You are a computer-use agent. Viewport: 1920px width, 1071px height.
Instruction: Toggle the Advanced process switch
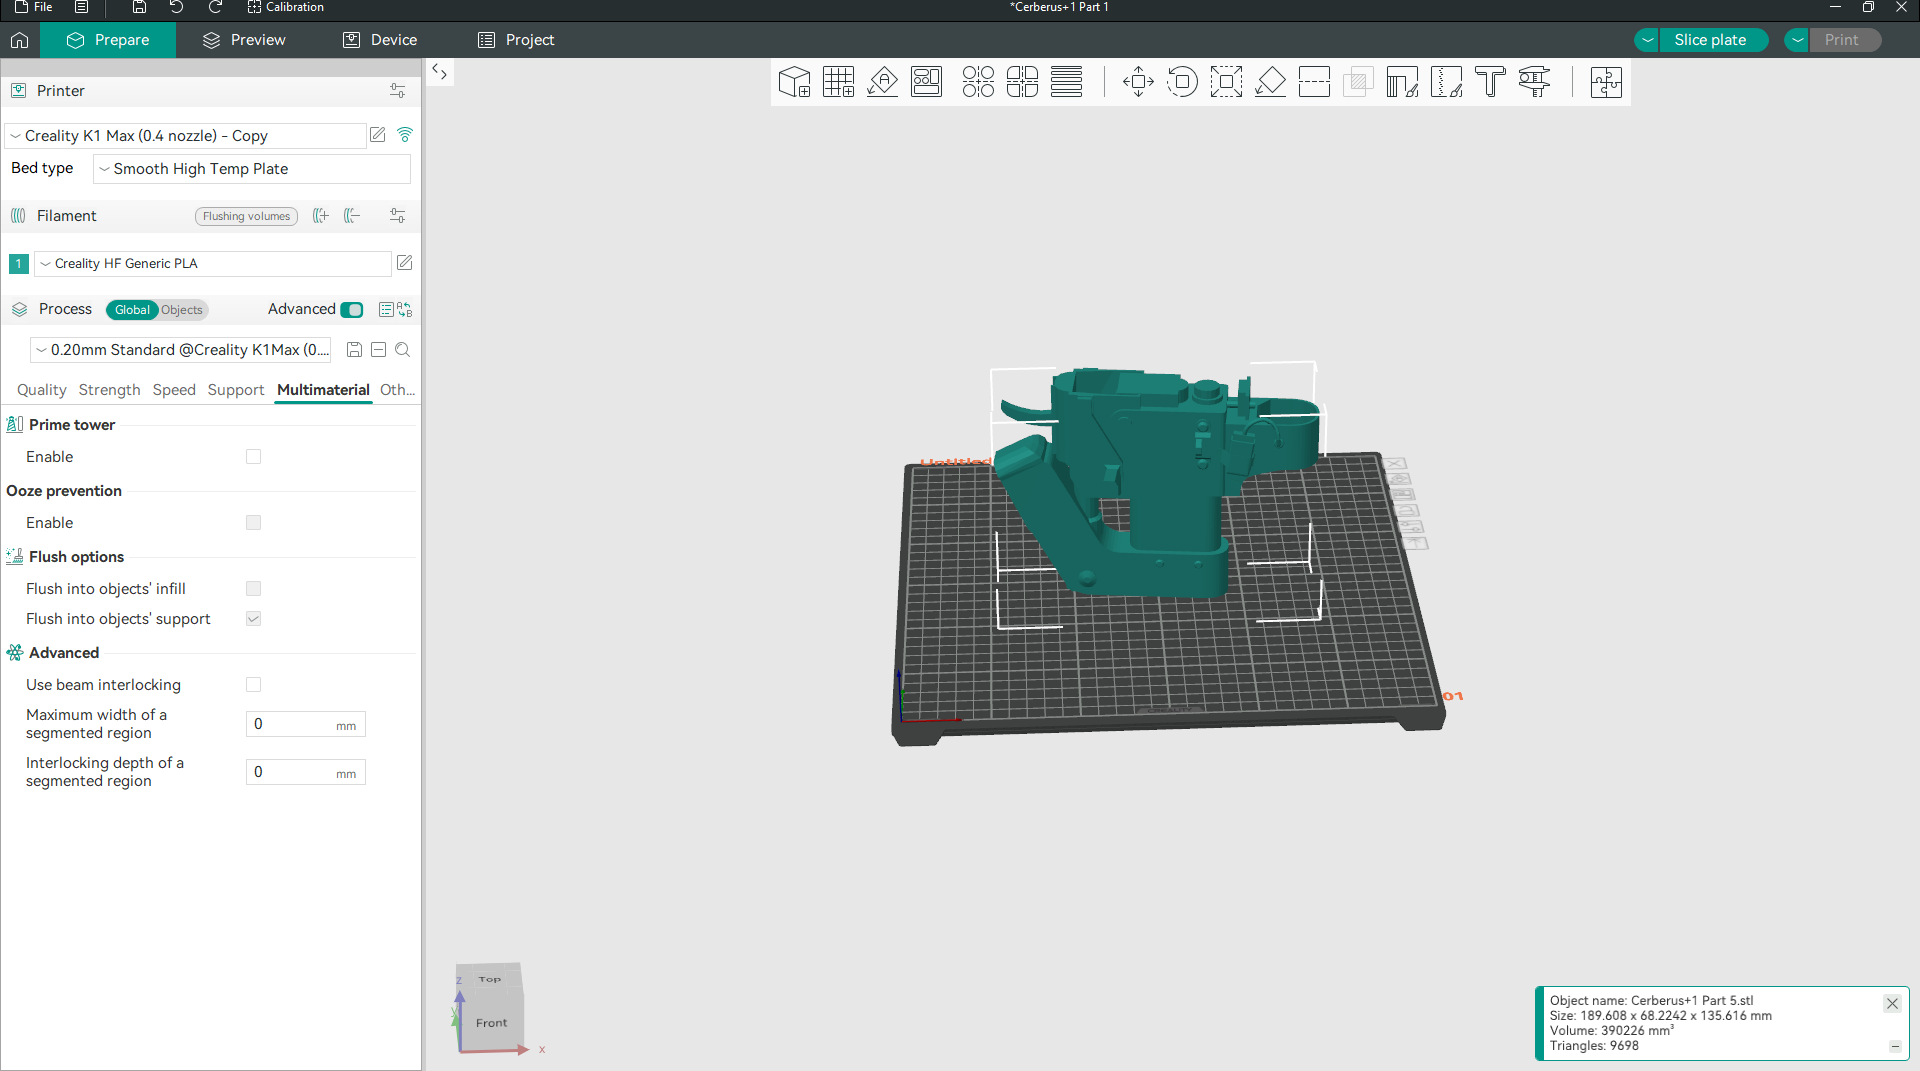(352, 310)
